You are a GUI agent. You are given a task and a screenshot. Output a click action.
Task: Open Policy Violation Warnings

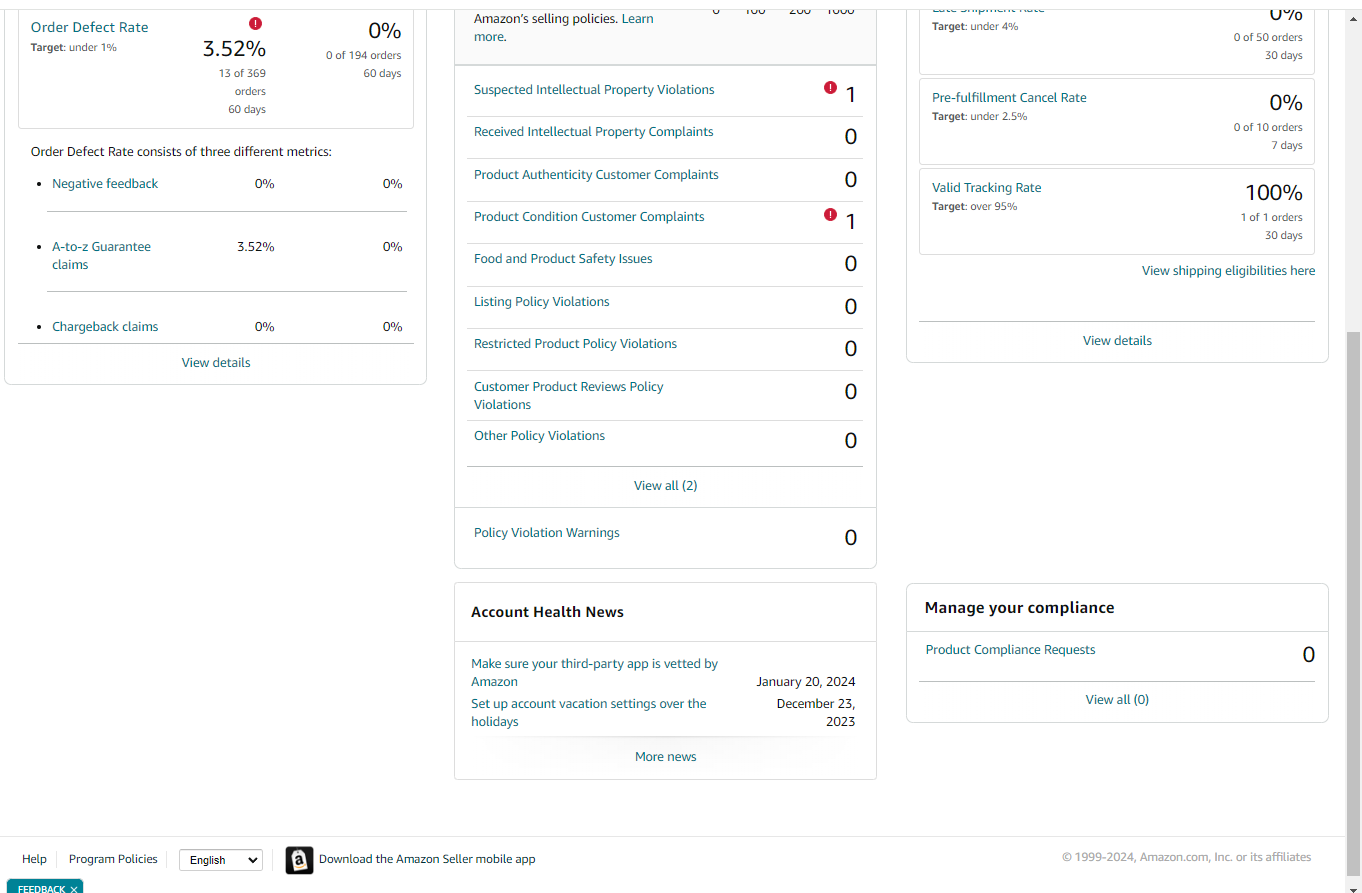[x=547, y=533]
